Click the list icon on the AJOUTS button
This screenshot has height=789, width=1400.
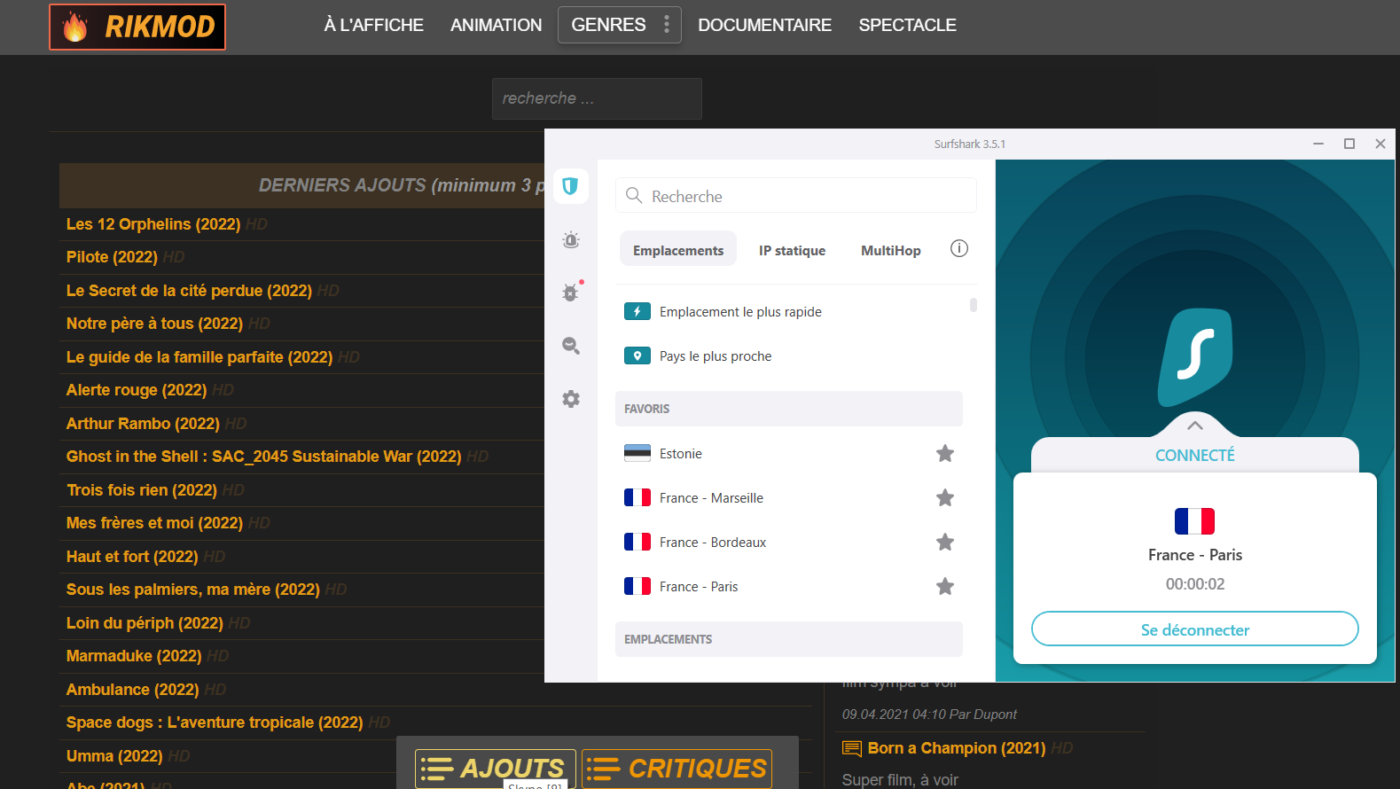[437, 769]
